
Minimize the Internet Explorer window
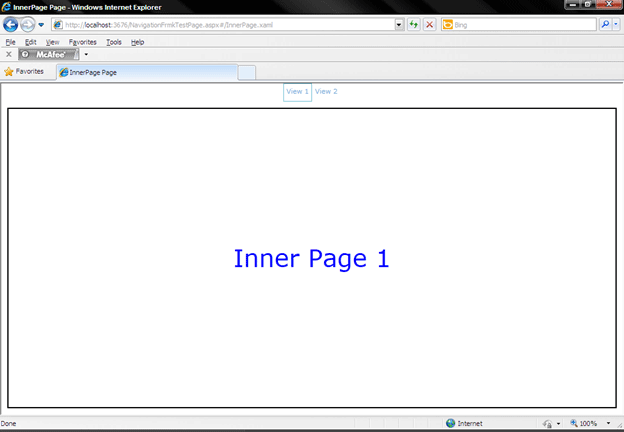click(572, 4)
